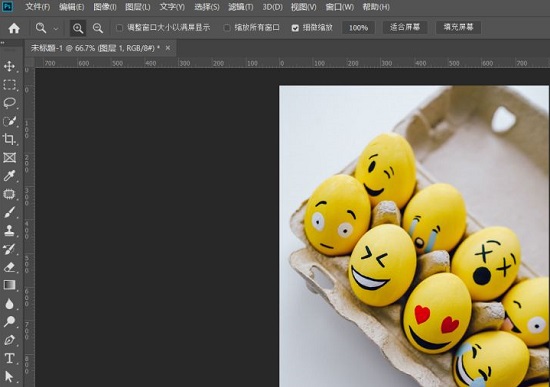Open the 文件(F) menu
The height and width of the screenshot is (387, 550).
coord(38,7)
